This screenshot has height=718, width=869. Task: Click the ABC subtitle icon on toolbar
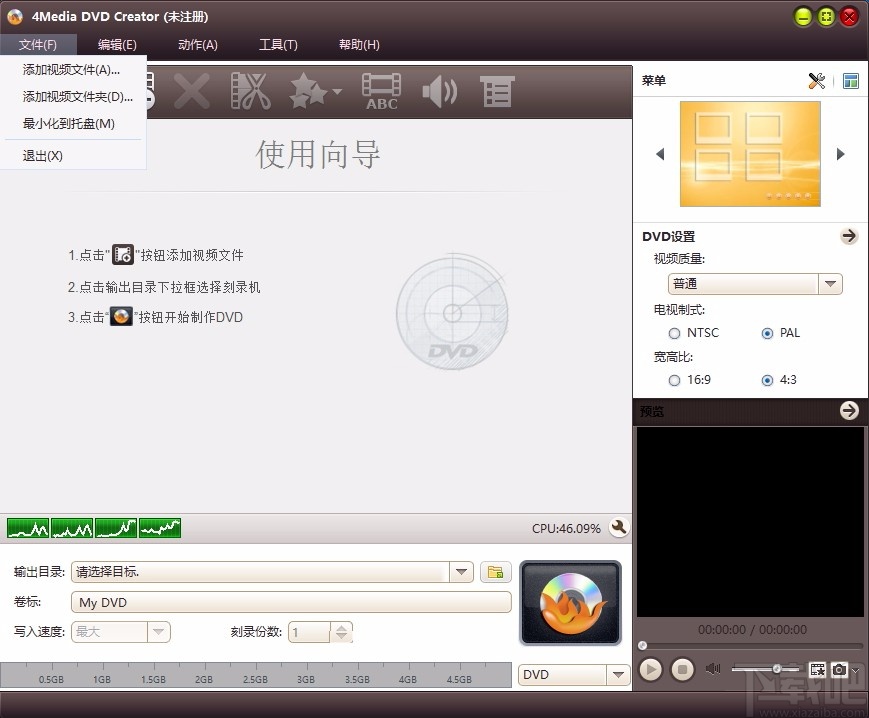click(381, 90)
